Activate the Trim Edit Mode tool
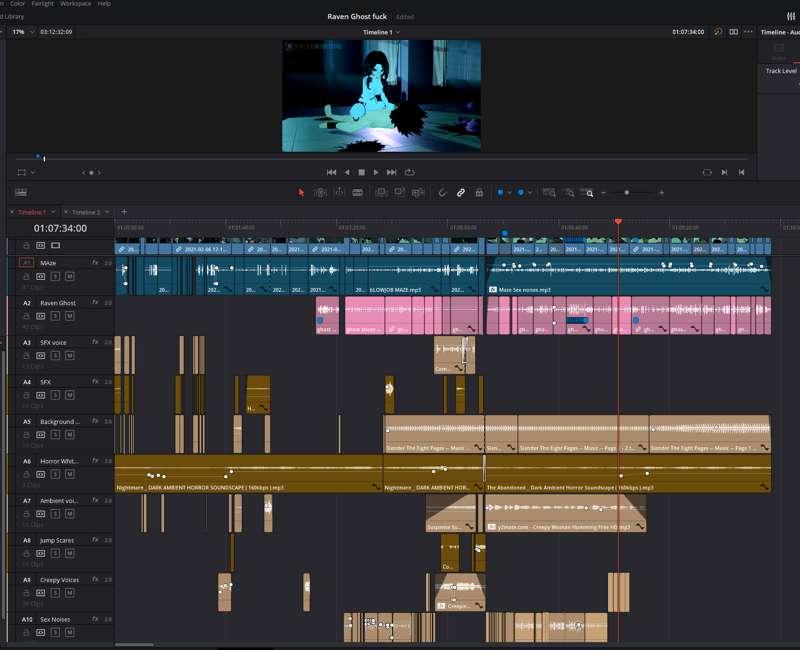 pyautogui.click(x=320, y=192)
